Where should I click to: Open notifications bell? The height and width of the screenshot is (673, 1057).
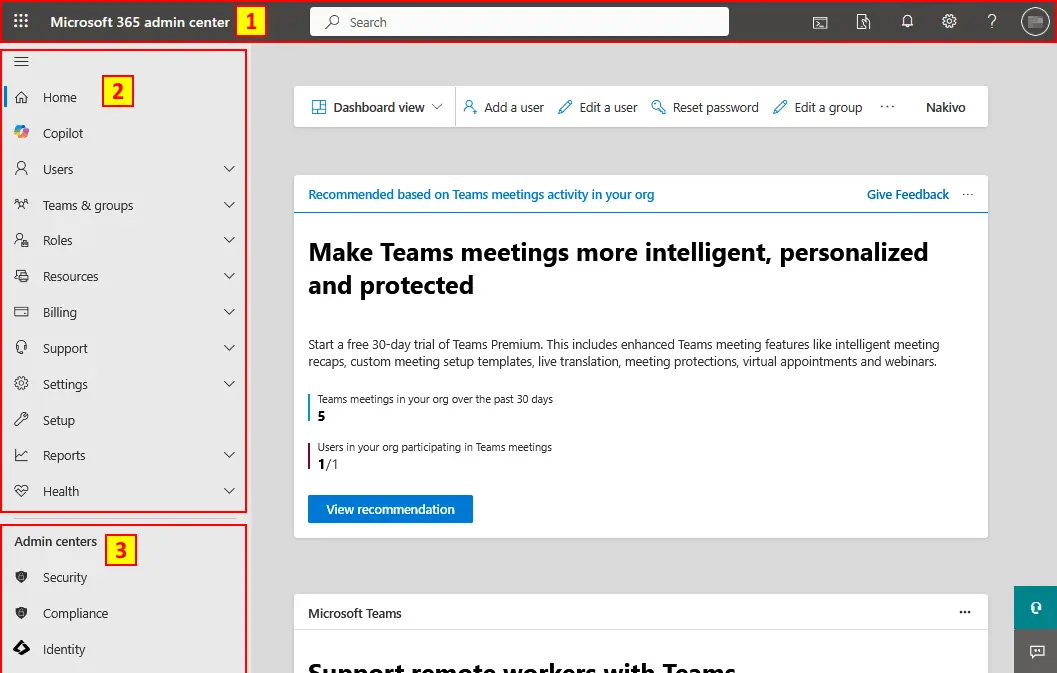(907, 22)
